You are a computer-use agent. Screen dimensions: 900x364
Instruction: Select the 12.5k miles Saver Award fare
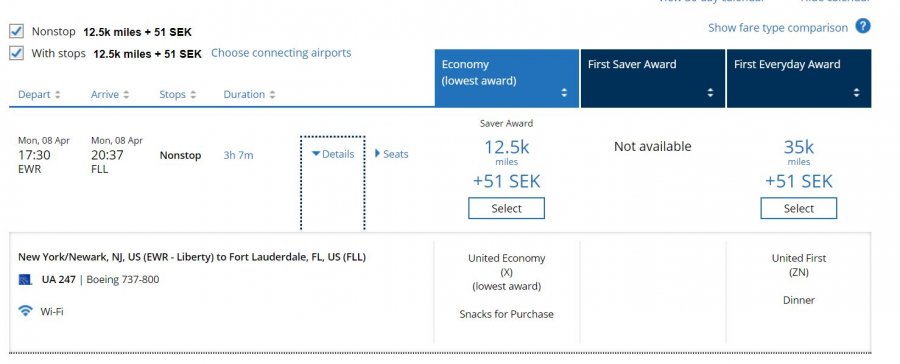tap(506, 208)
